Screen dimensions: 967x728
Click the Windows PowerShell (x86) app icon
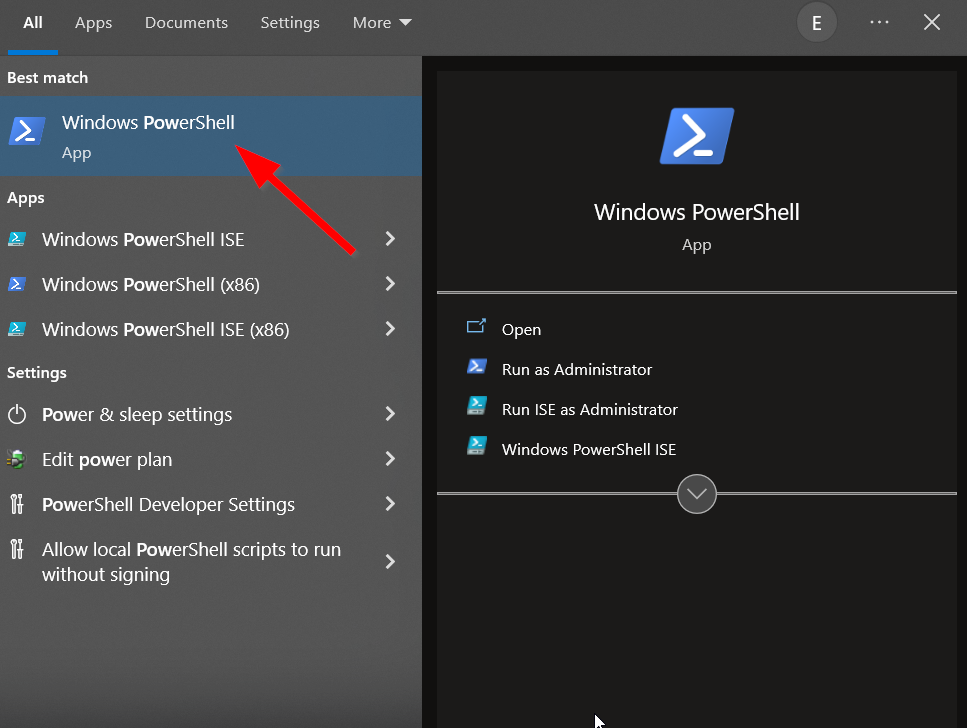click(x=17, y=284)
